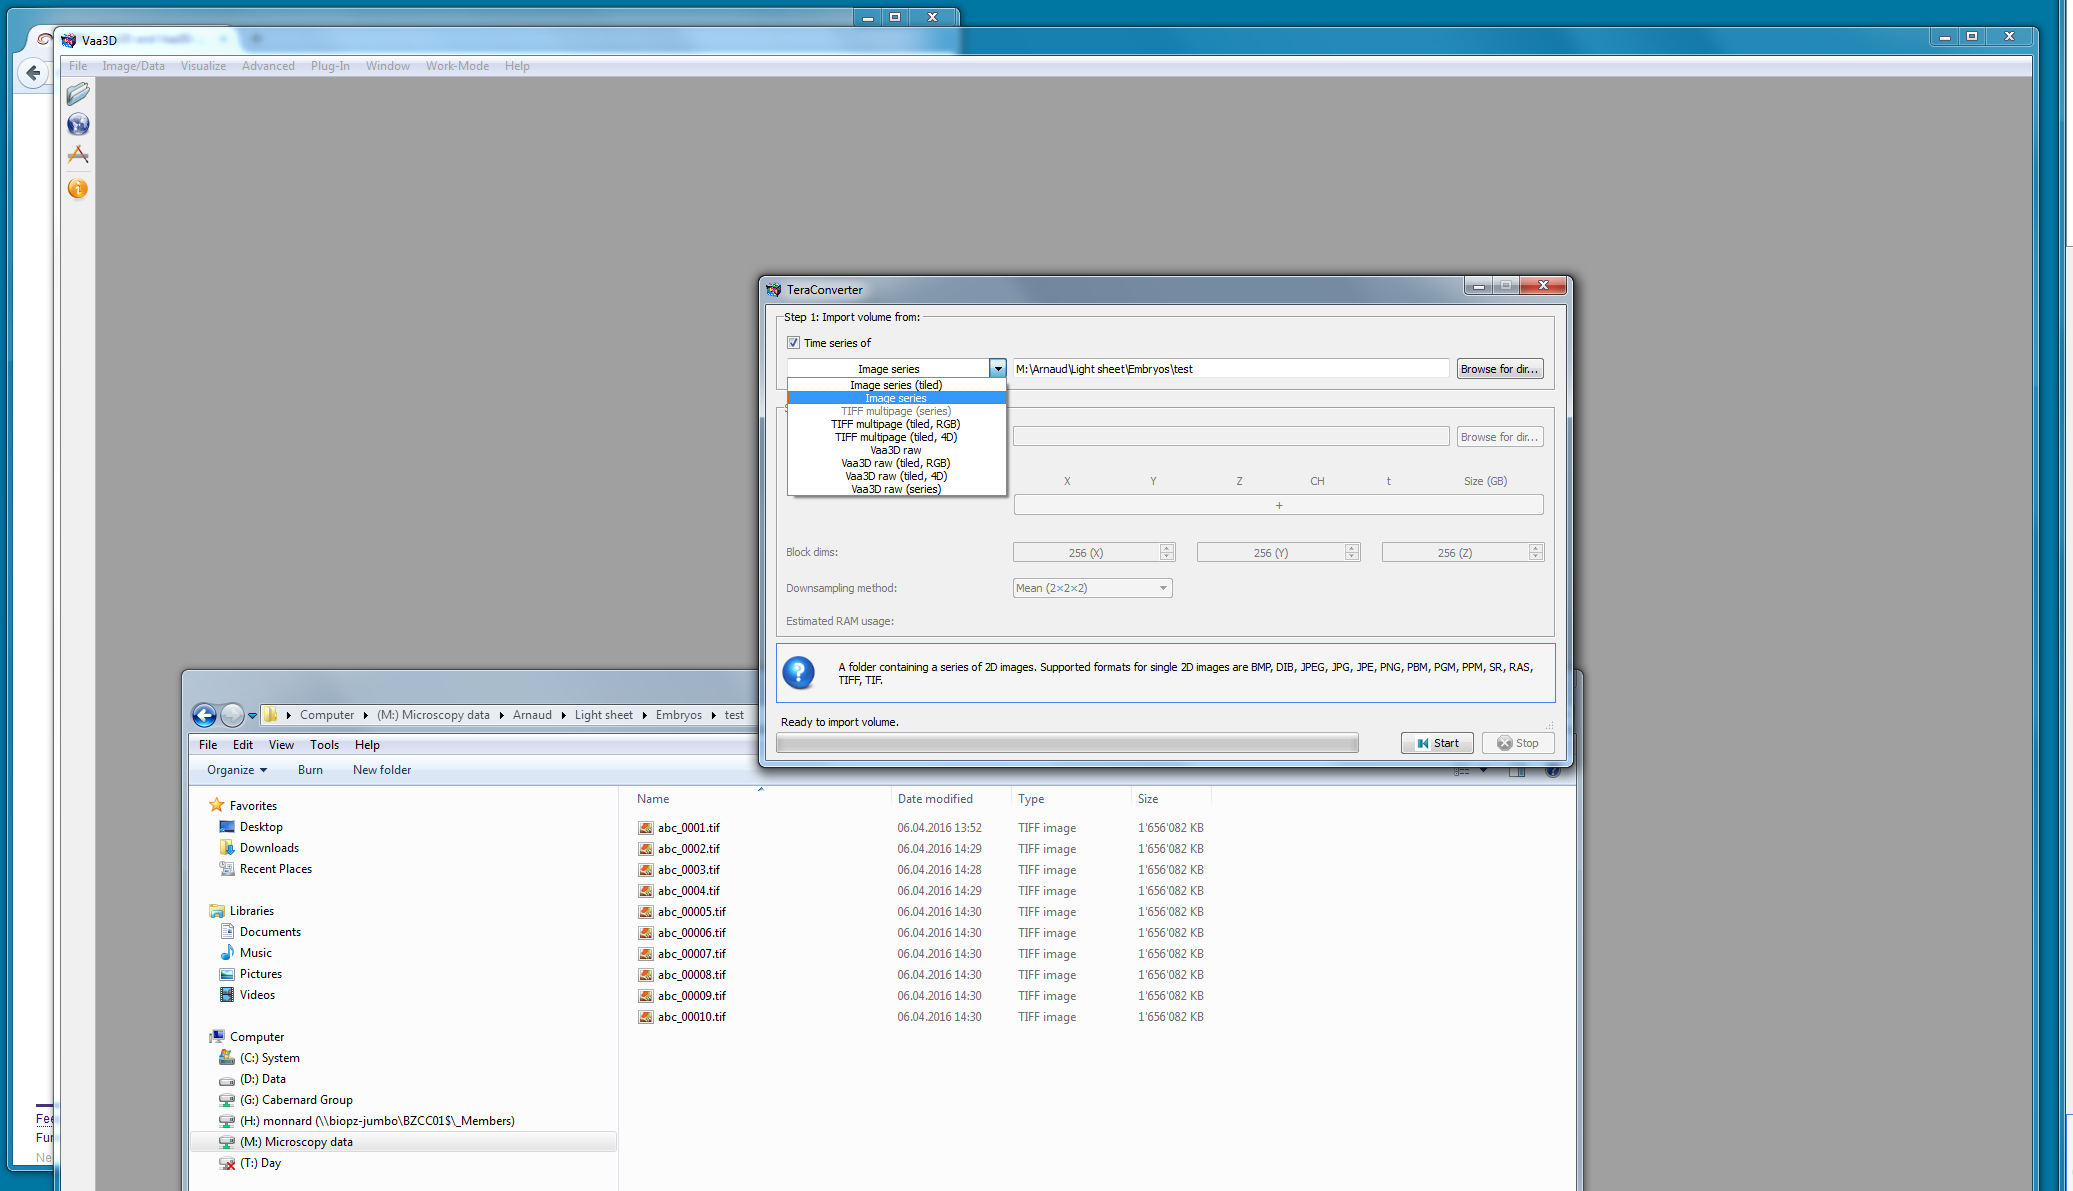Select the Desktop item under Favorites
This screenshot has height=1191, width=2073.
pyautogui.click(x=261, y=827)
